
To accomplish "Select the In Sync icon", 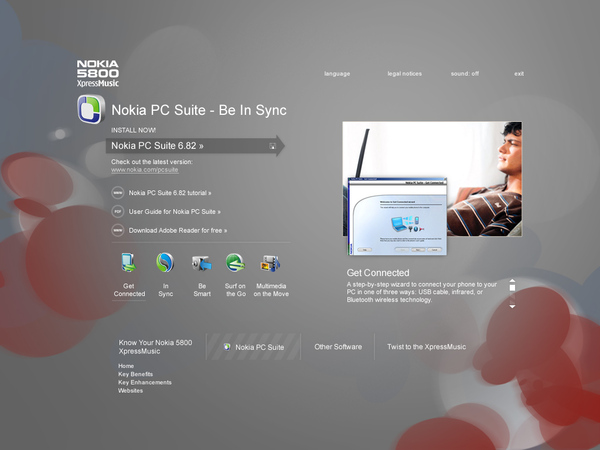I will pos(165,262).
